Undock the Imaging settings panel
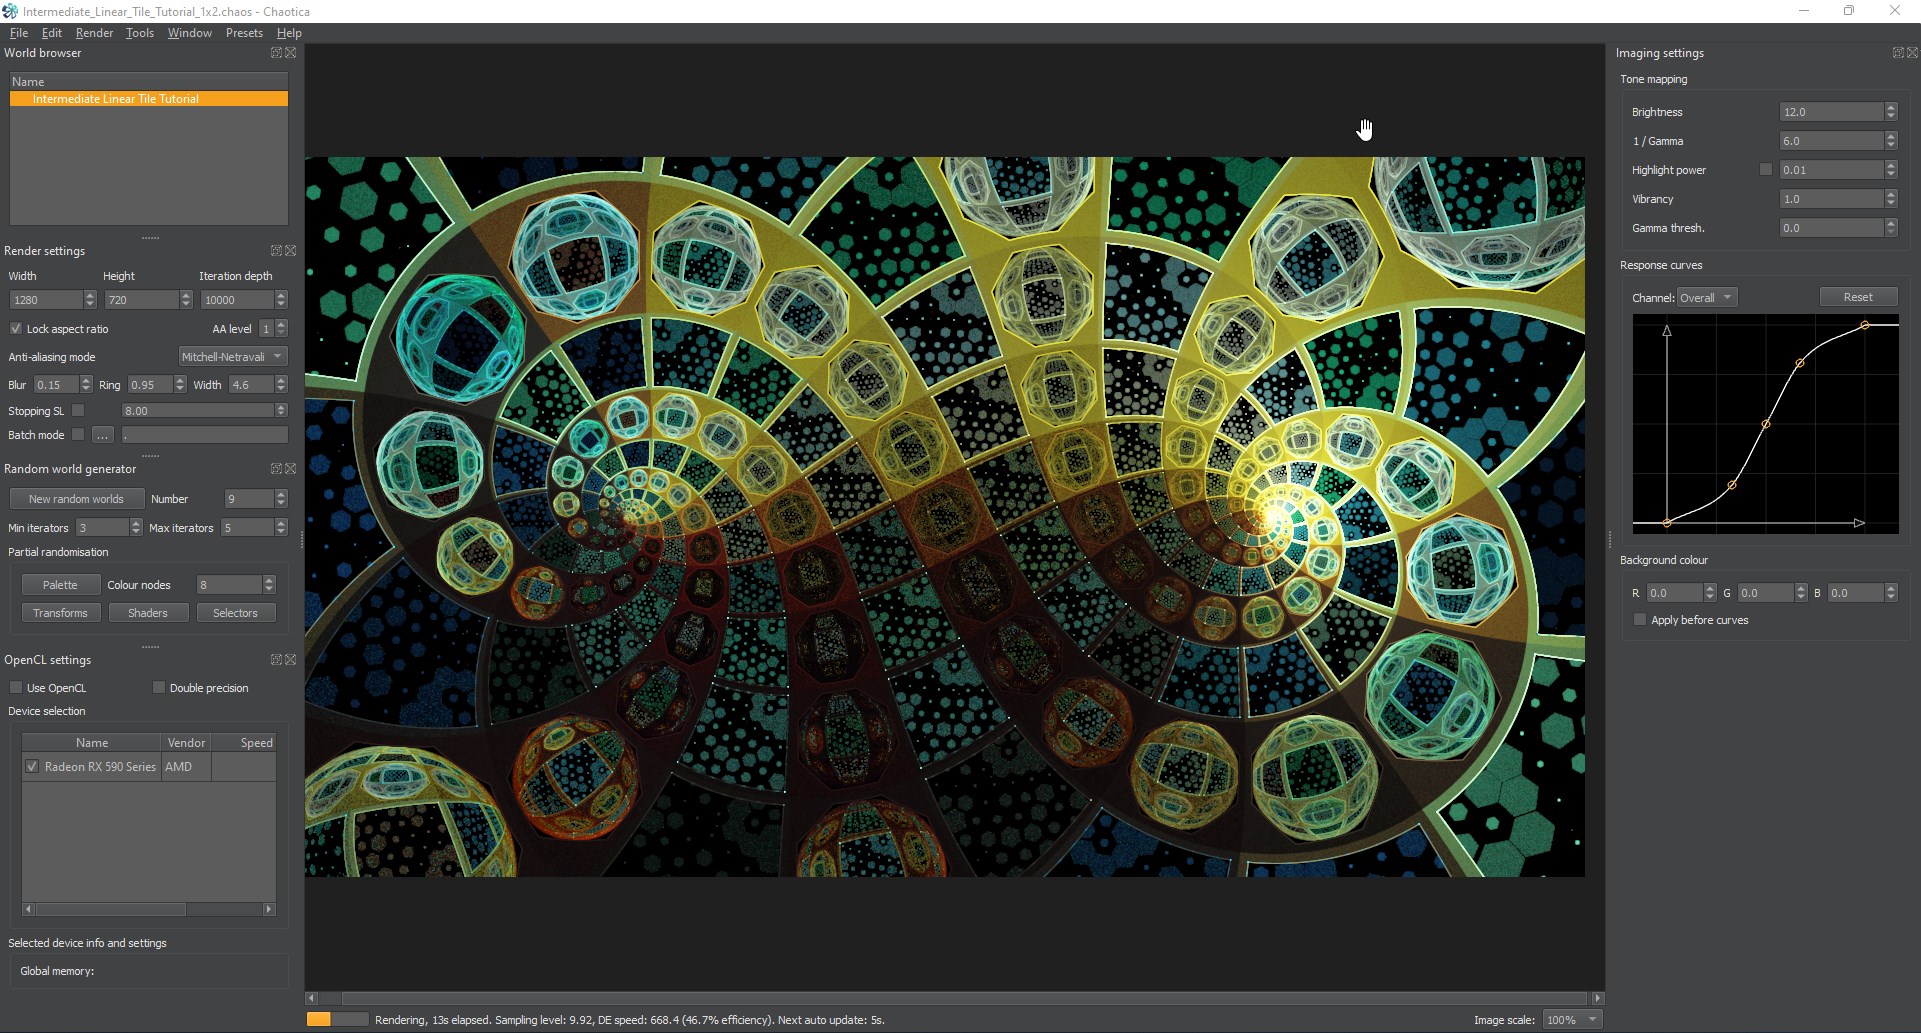The image size is (1921, 1033). (x=1898, y=53)
